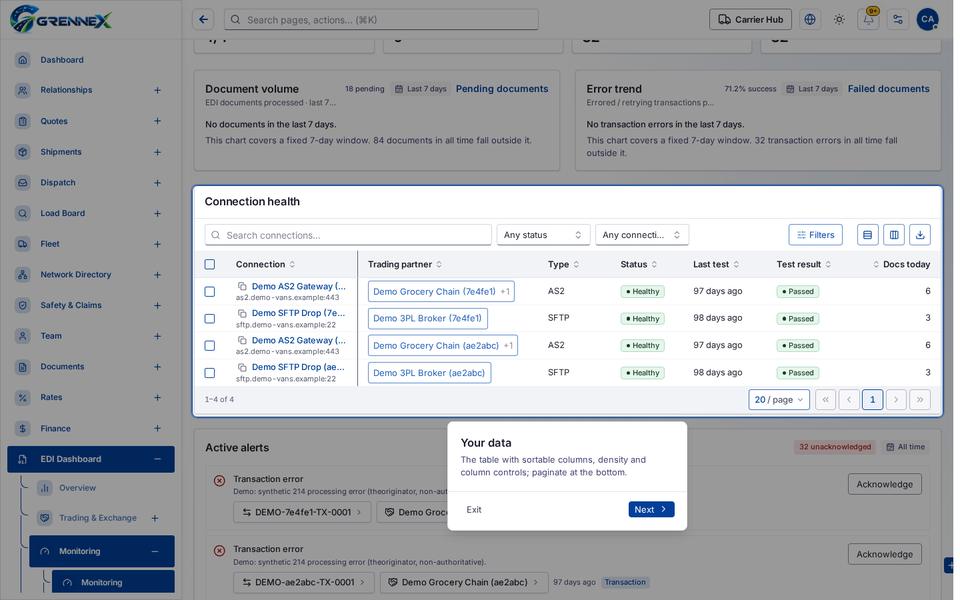Image resolution: width=960 pixels, height=600 pixels.
Task: Open the language globe icon
Action: click(x=809, y=20)
